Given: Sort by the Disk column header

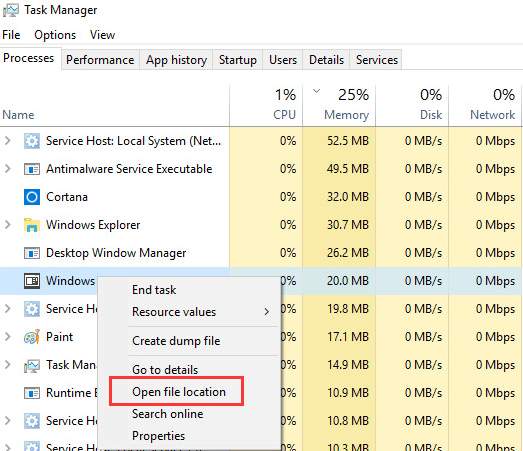Looking at the screenshot, I should click(412, 105).
